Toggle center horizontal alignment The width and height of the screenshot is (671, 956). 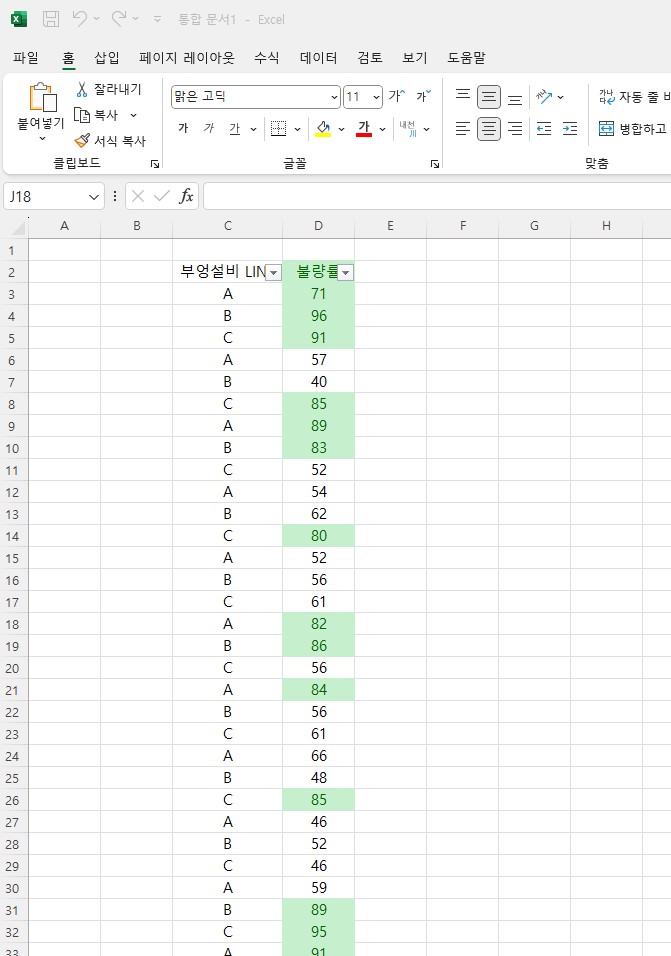click(489, 129)
